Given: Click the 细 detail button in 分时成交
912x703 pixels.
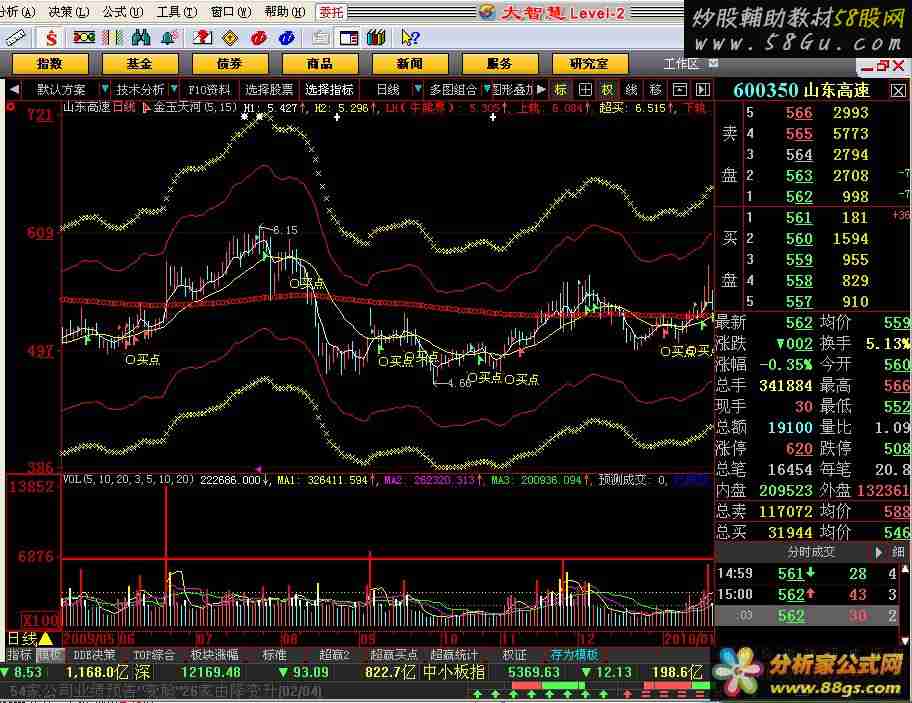Looking at the screenshot, I should [898, 552].
